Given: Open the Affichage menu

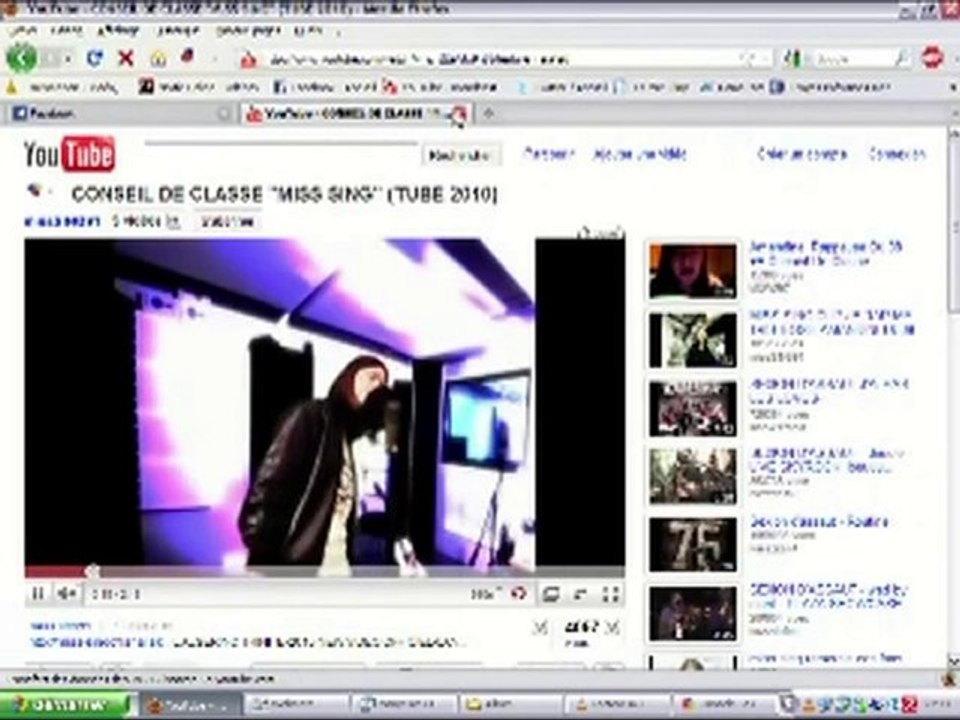Looking at the screenshot, I should [x=119, y=30].
